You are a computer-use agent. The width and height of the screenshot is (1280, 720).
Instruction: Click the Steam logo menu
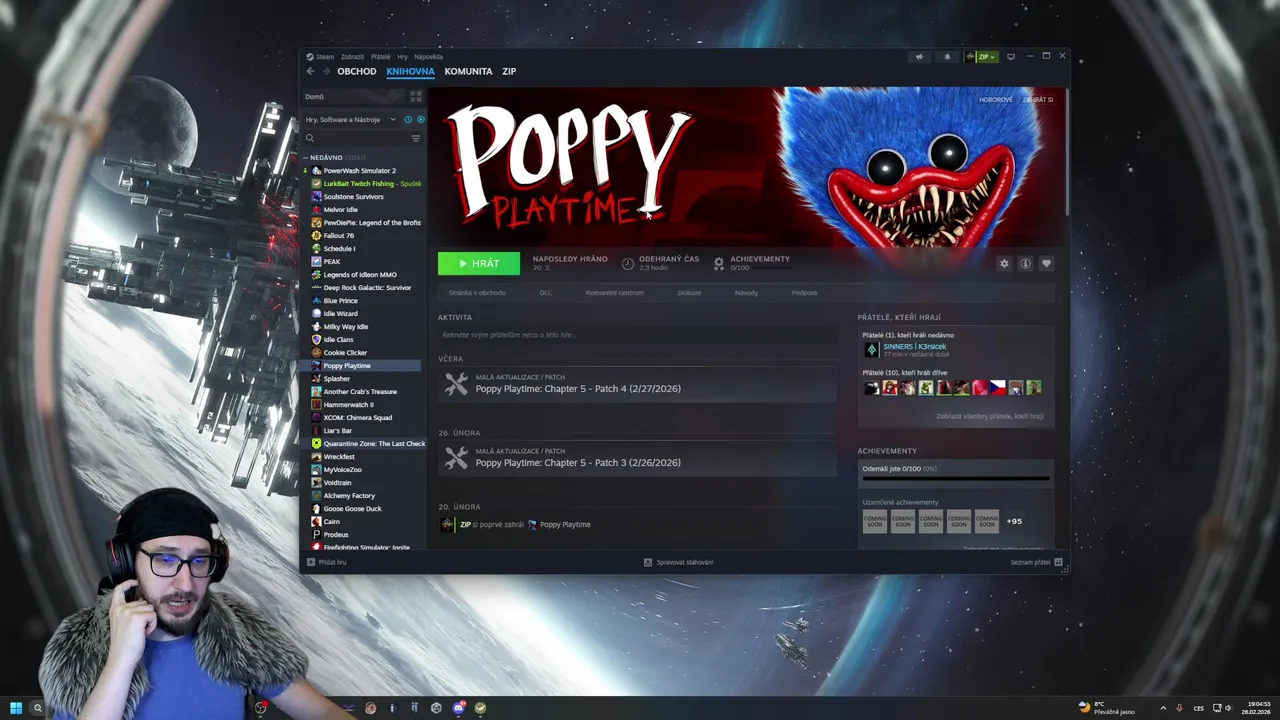tap(320, 57)
